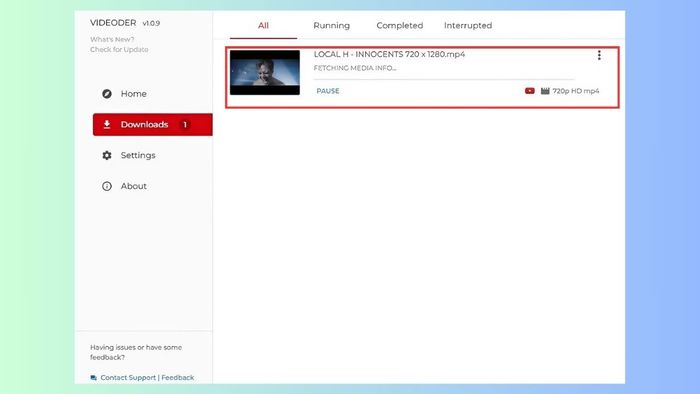Click the chat icon beside Contact Support
700x394 pixels.
pos(93,378)
